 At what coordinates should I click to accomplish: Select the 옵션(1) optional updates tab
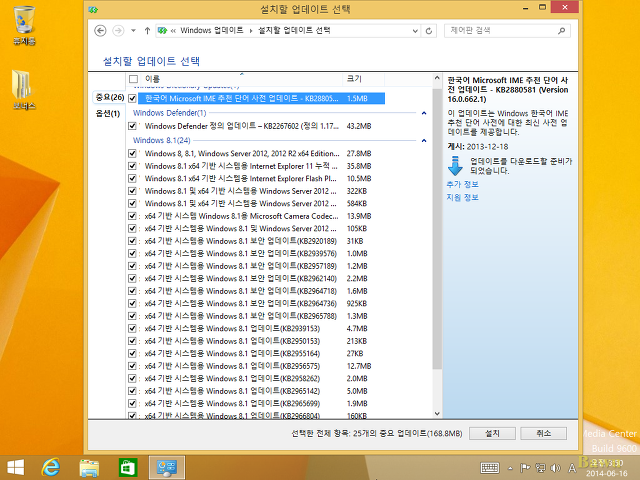[108, 113]
